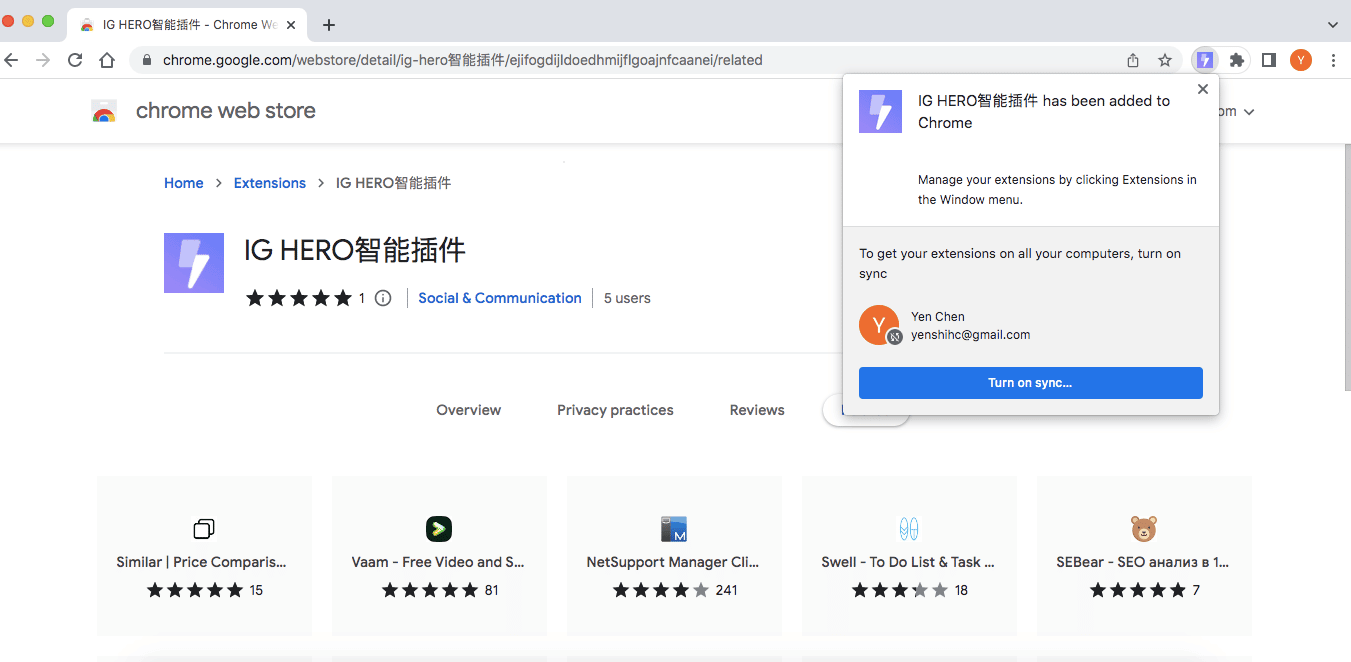Open the Extensions puzzle-piece menu

point(1237,60)
